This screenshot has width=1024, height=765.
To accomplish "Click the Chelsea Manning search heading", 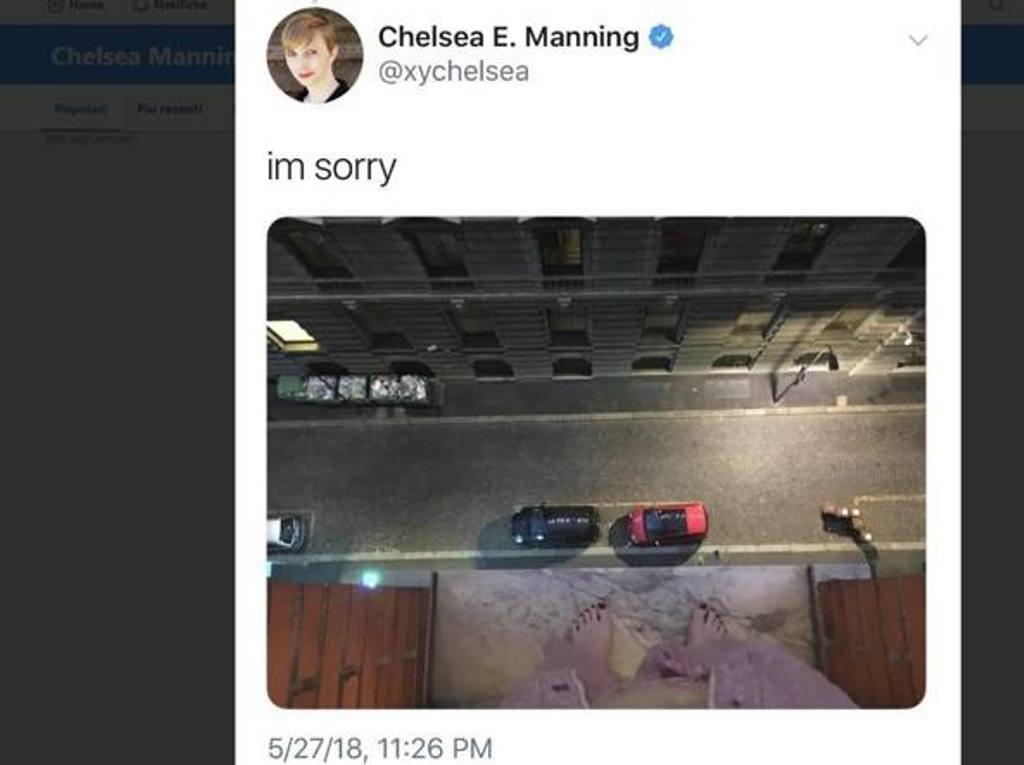I will tap(142, 56).
